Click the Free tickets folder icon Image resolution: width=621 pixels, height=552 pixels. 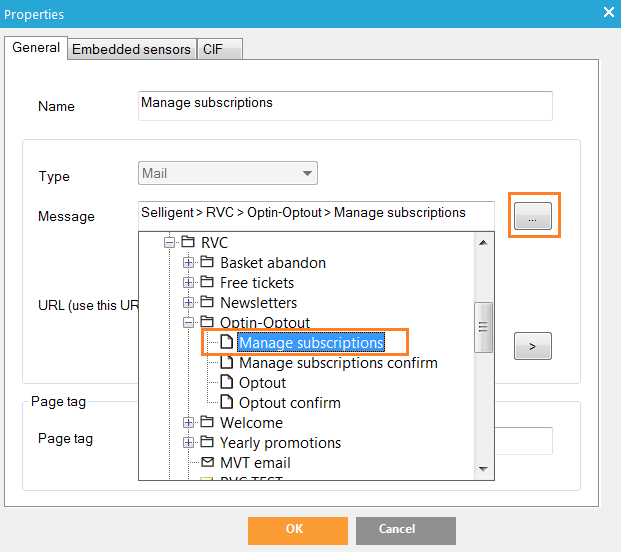click(x=208, y=283)
